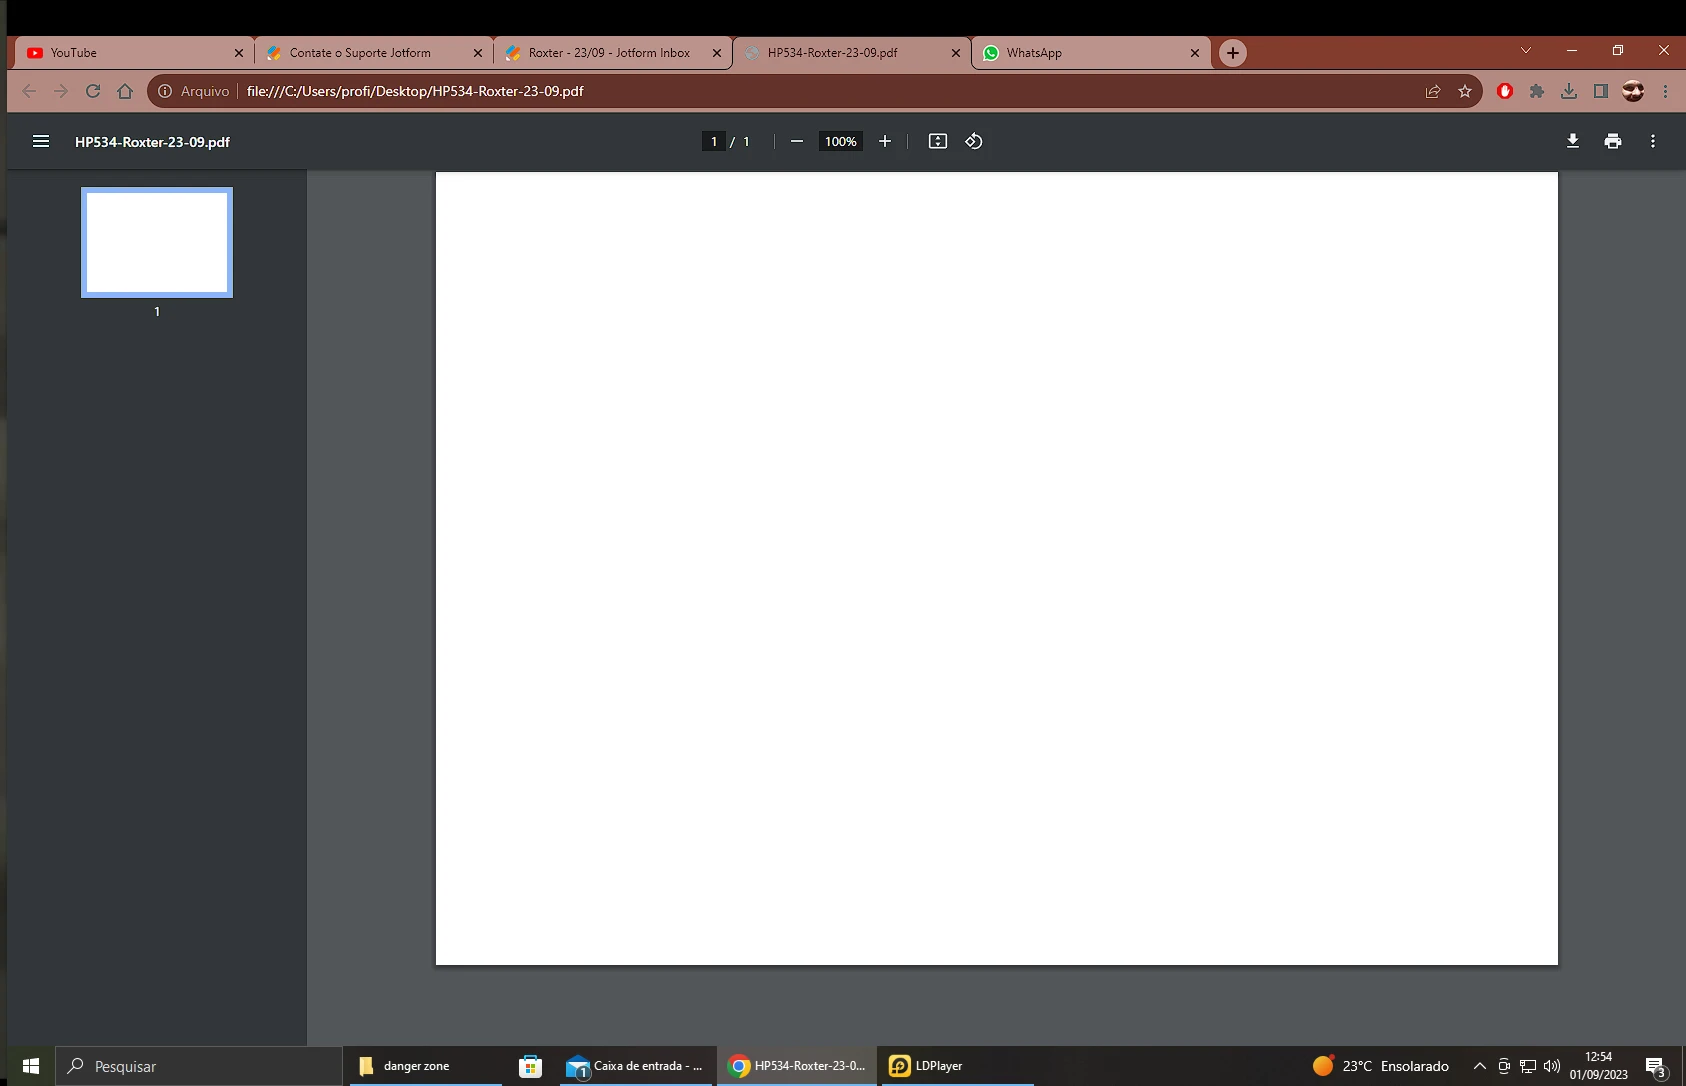Go back using the browser back button

[x=29, y=91]
